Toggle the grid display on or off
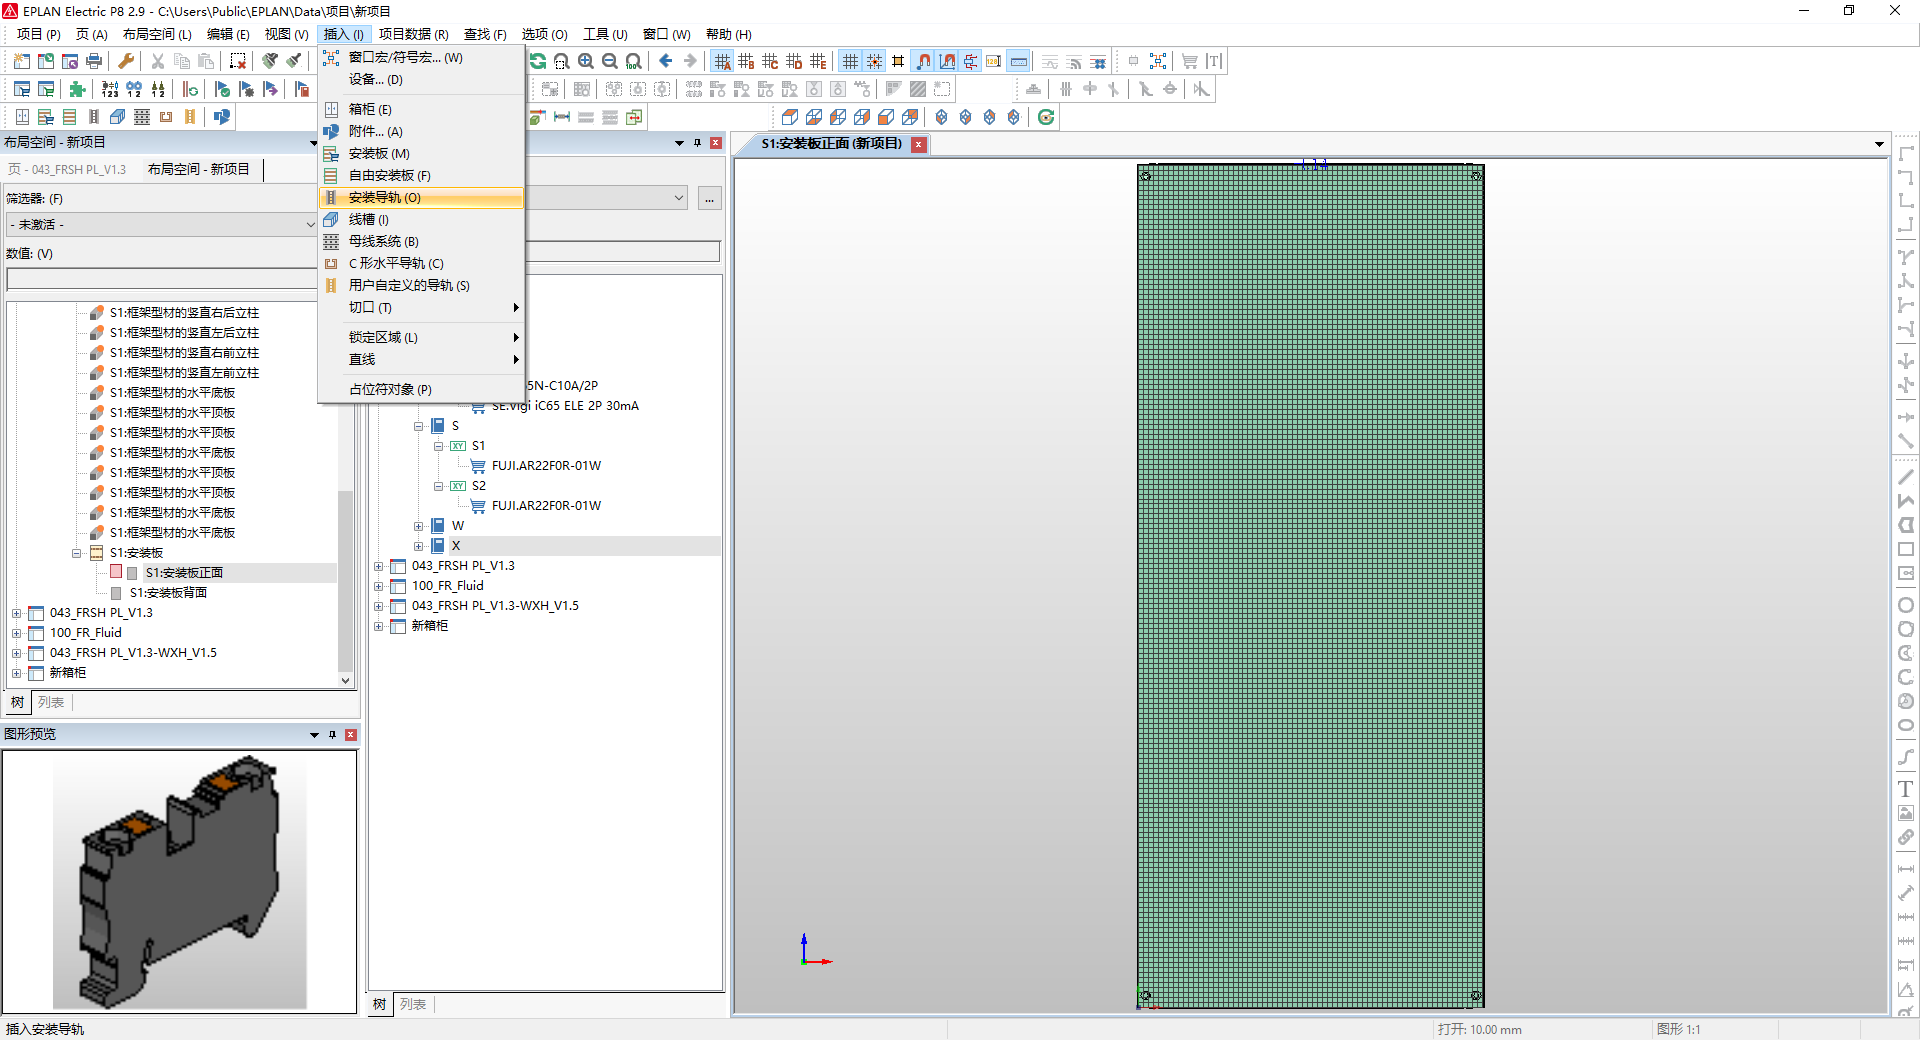Image resolution: width=1920 pixels, height=1040 pixels. tap(849, 60)
